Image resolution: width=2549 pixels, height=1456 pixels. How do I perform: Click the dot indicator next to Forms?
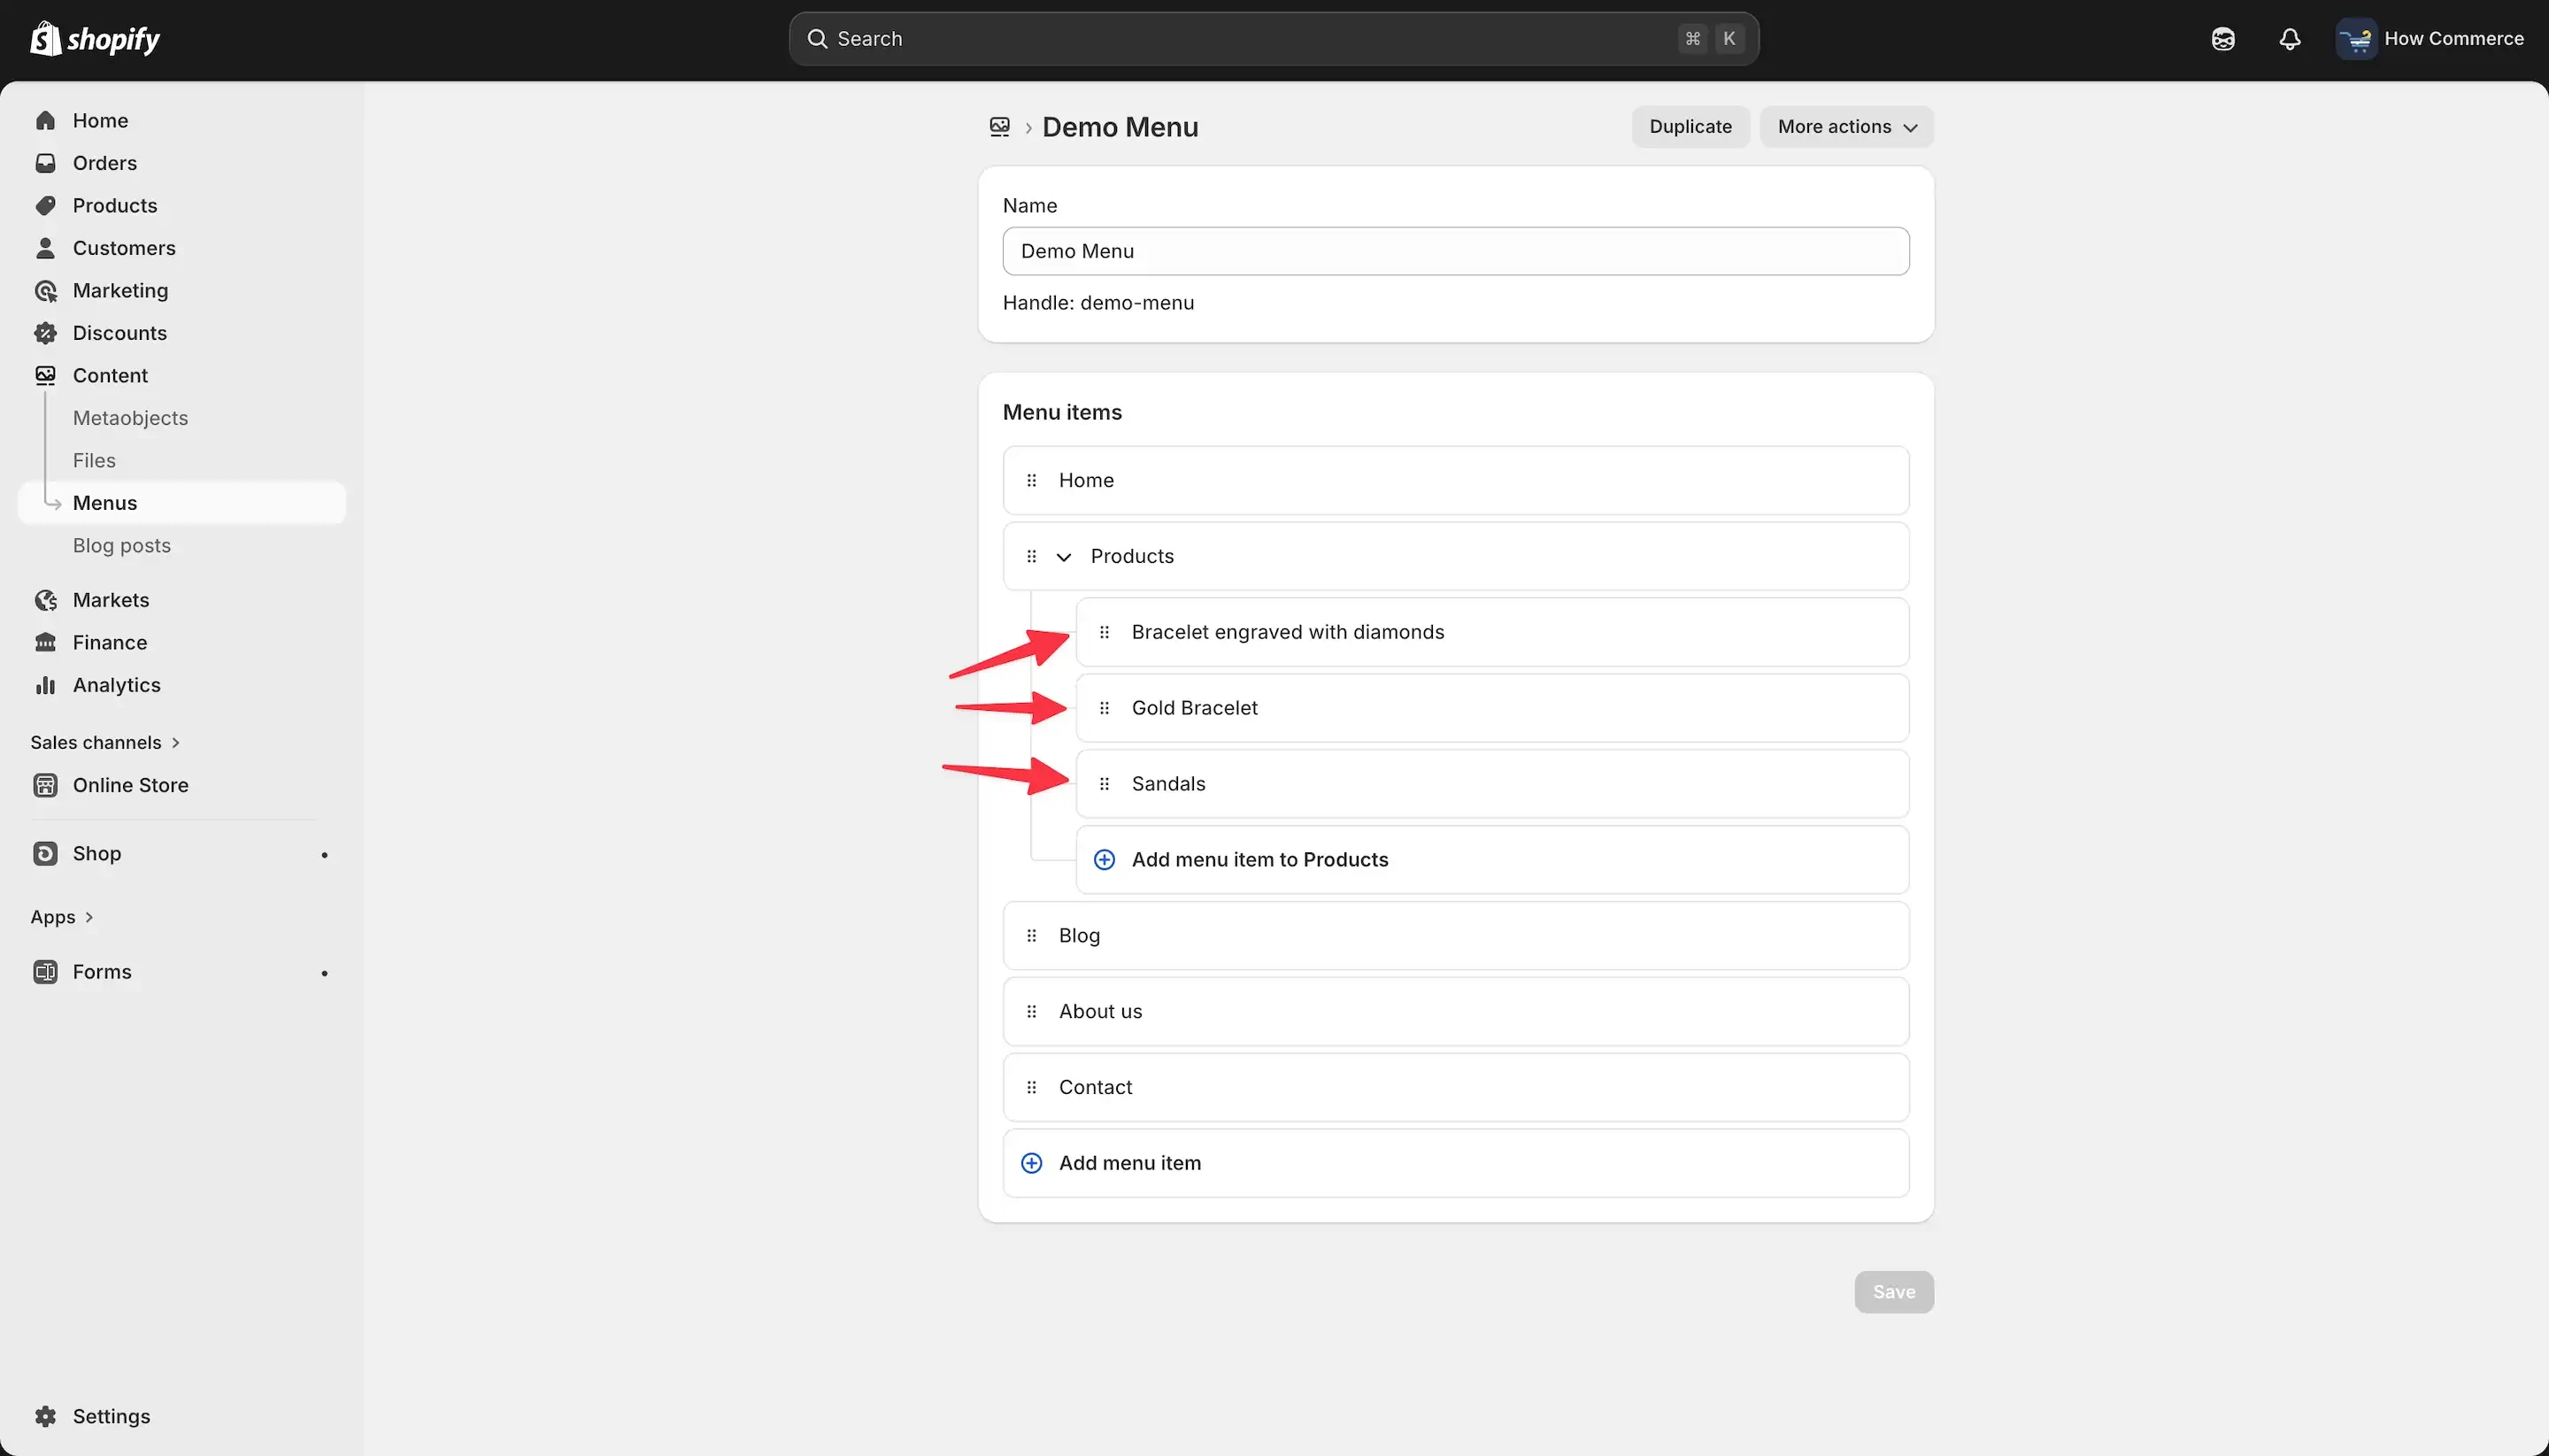pyautogui.click(x=324, y=973)
